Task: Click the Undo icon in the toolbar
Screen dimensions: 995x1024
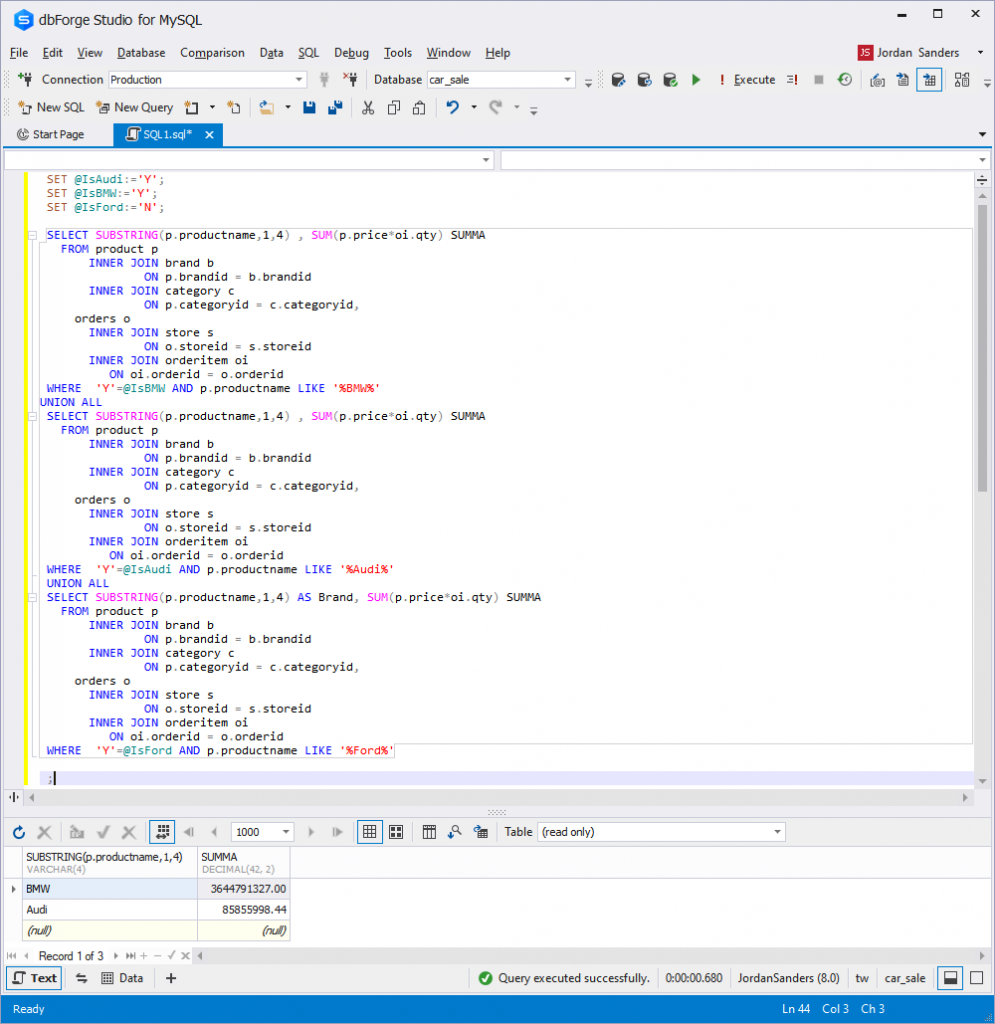Action: pyautogui.click(x=452, y=107)
